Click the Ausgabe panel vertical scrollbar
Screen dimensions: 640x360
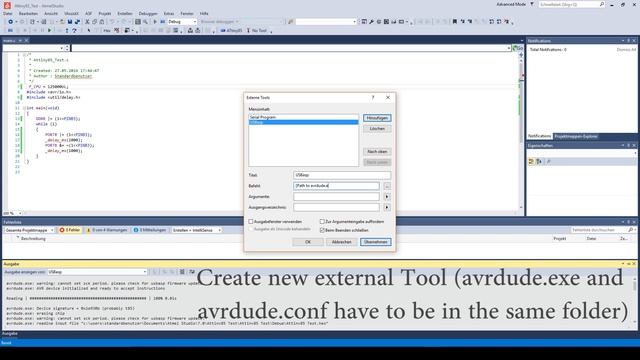coord(635,300)
